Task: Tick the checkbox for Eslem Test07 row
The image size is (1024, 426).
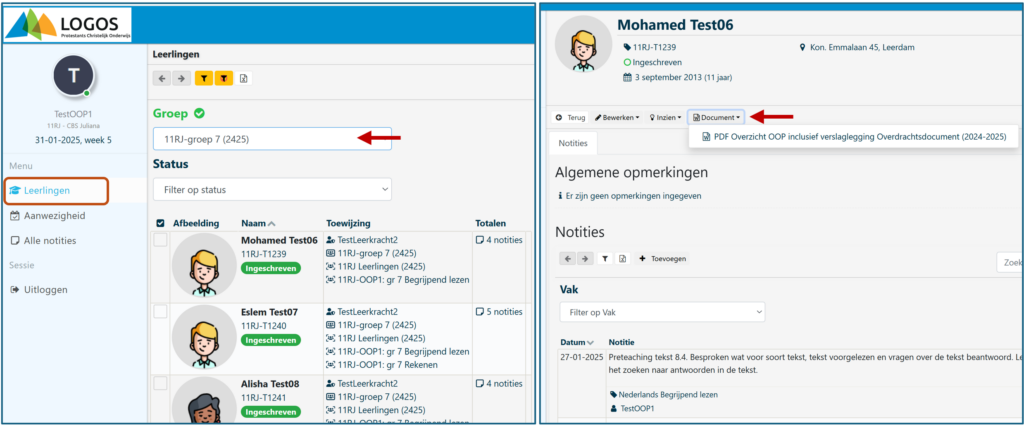Action: [161, 312]
